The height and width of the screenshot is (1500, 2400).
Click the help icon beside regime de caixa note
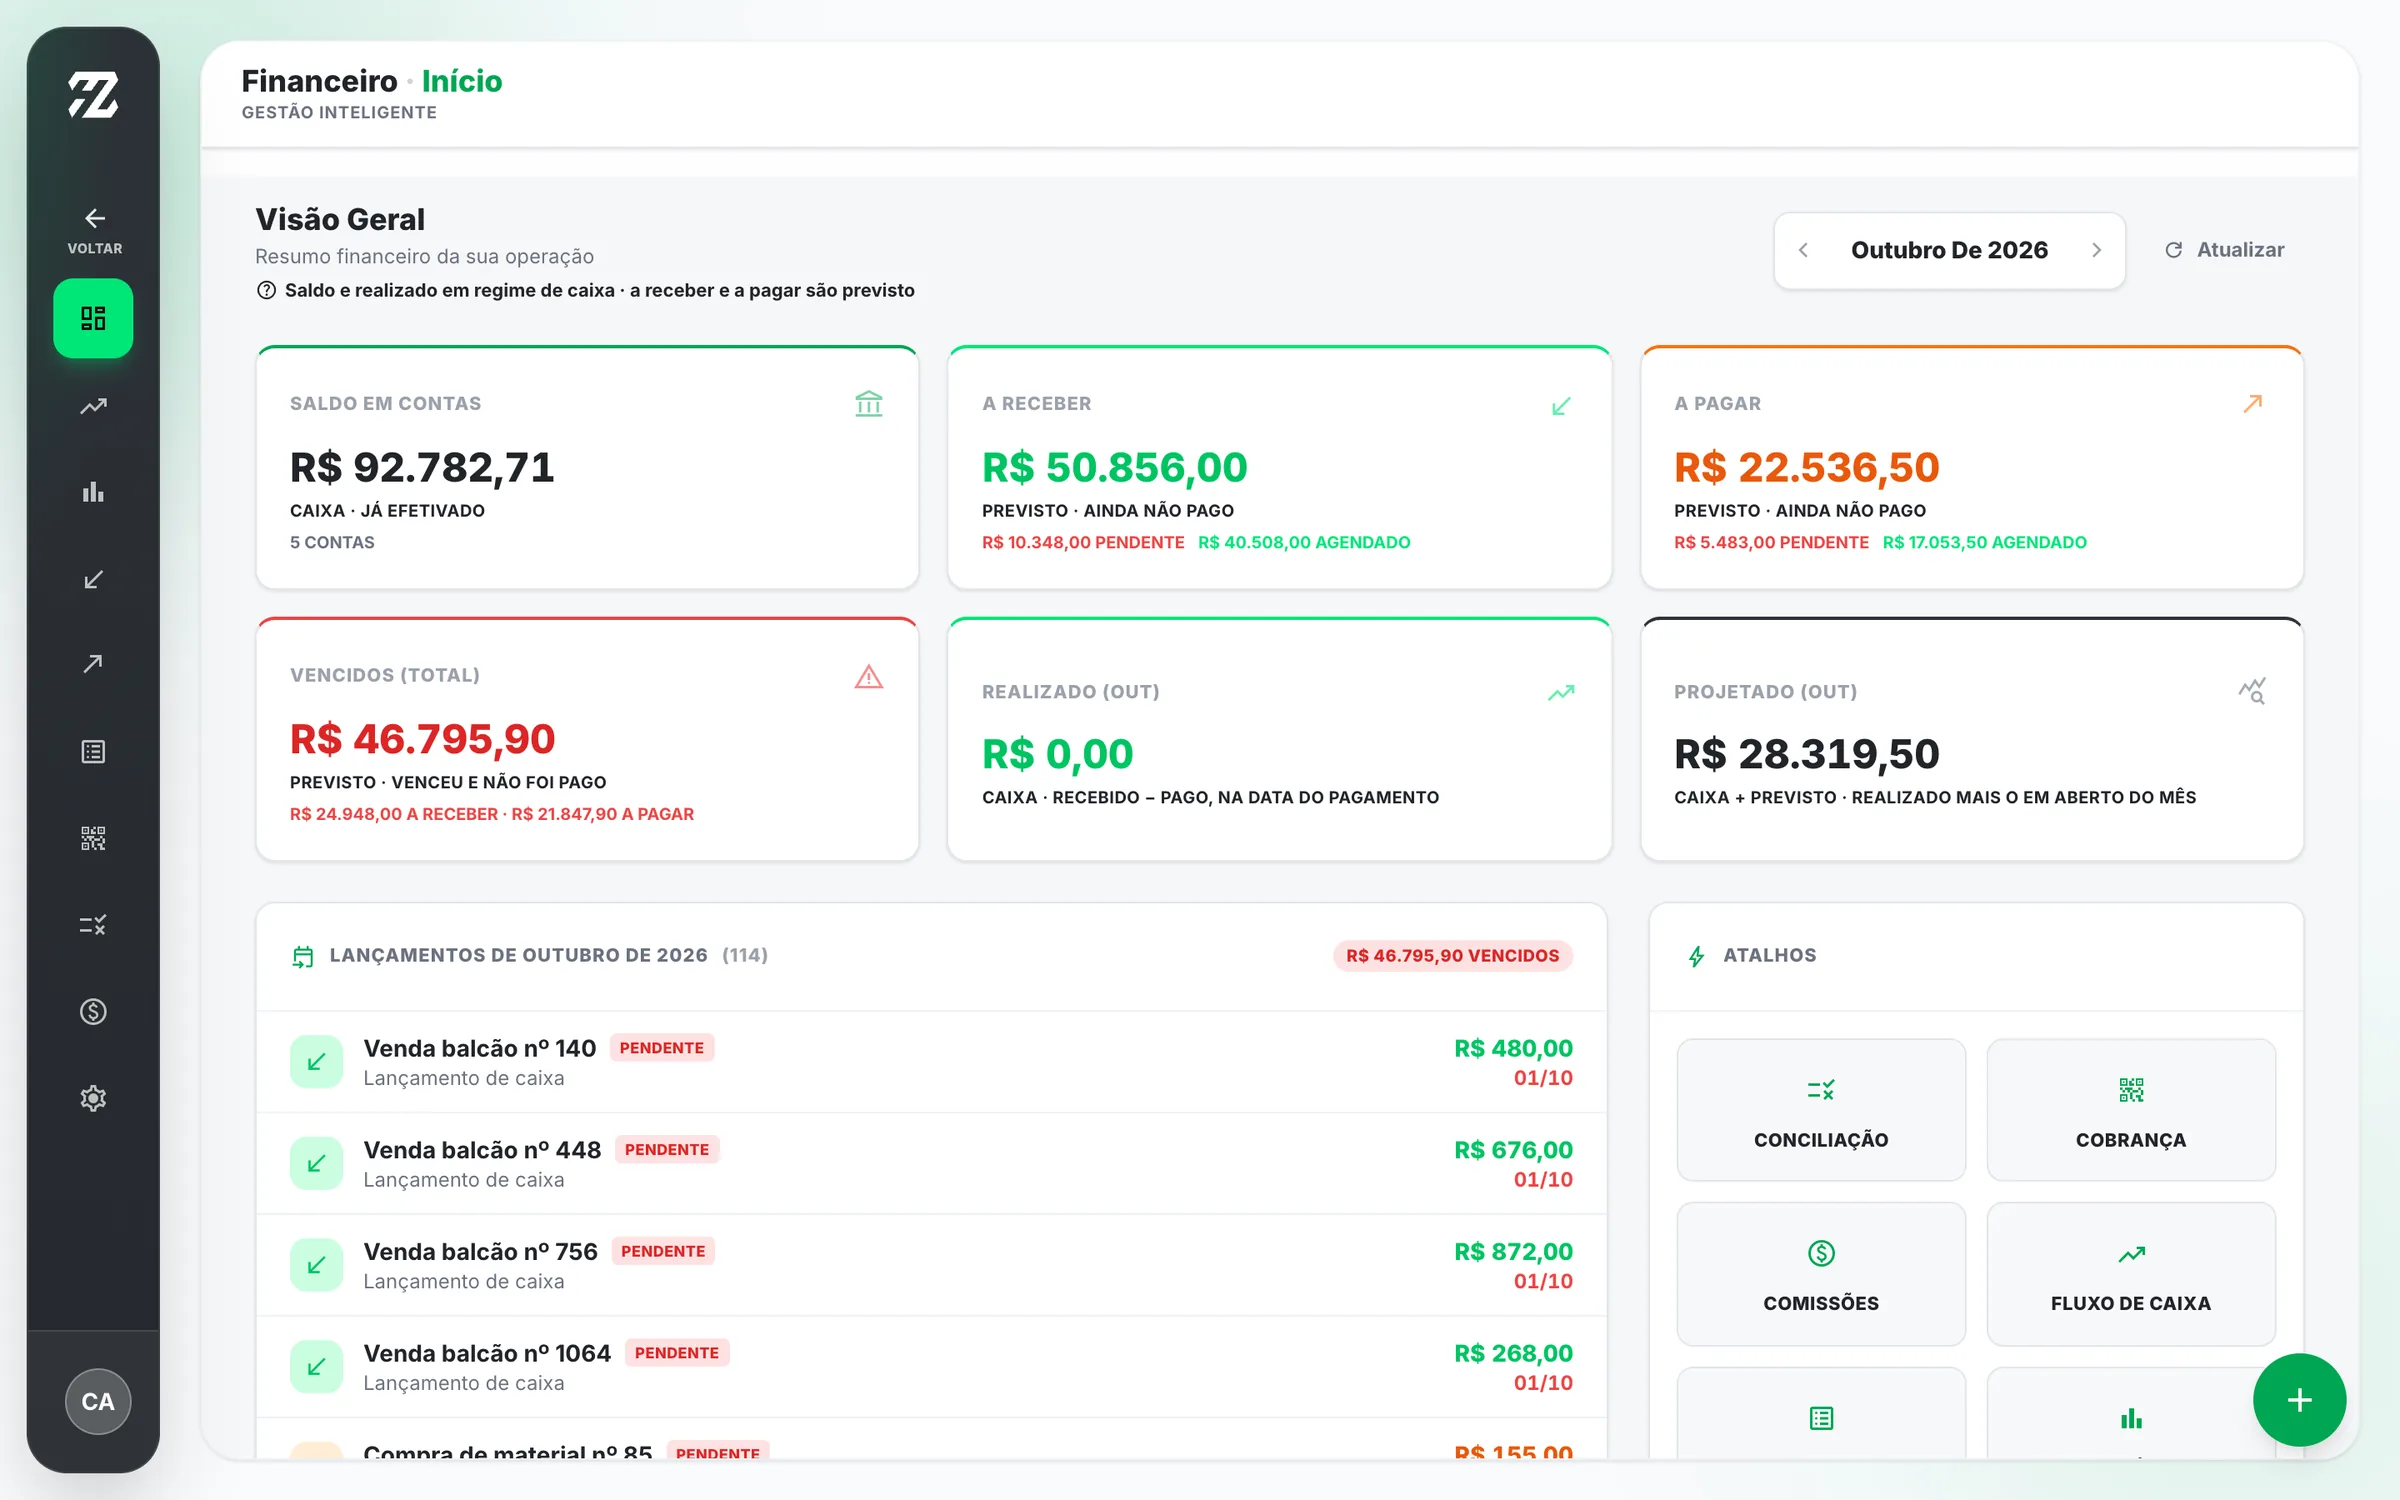pyautogui.click(x=266, y=290)
